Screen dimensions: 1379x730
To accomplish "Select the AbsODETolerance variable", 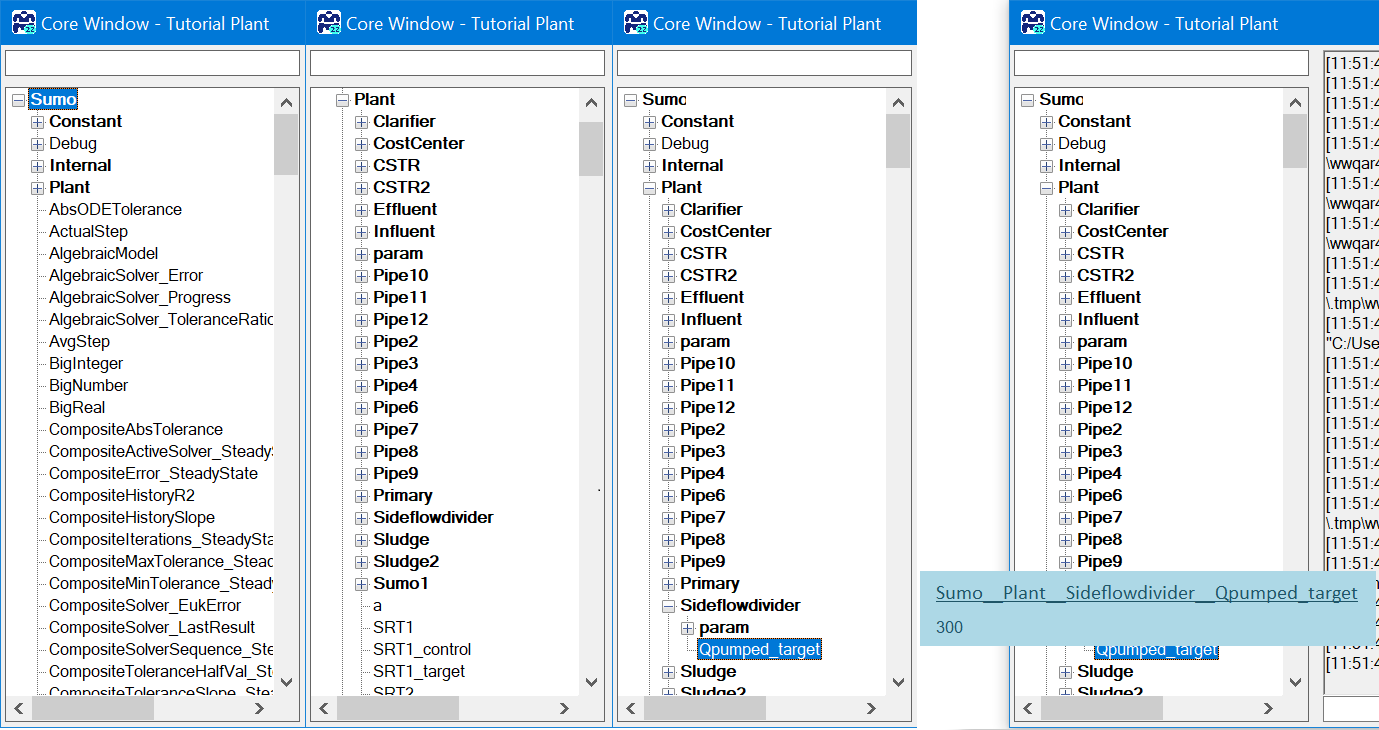I will click(x=115, y=210).
